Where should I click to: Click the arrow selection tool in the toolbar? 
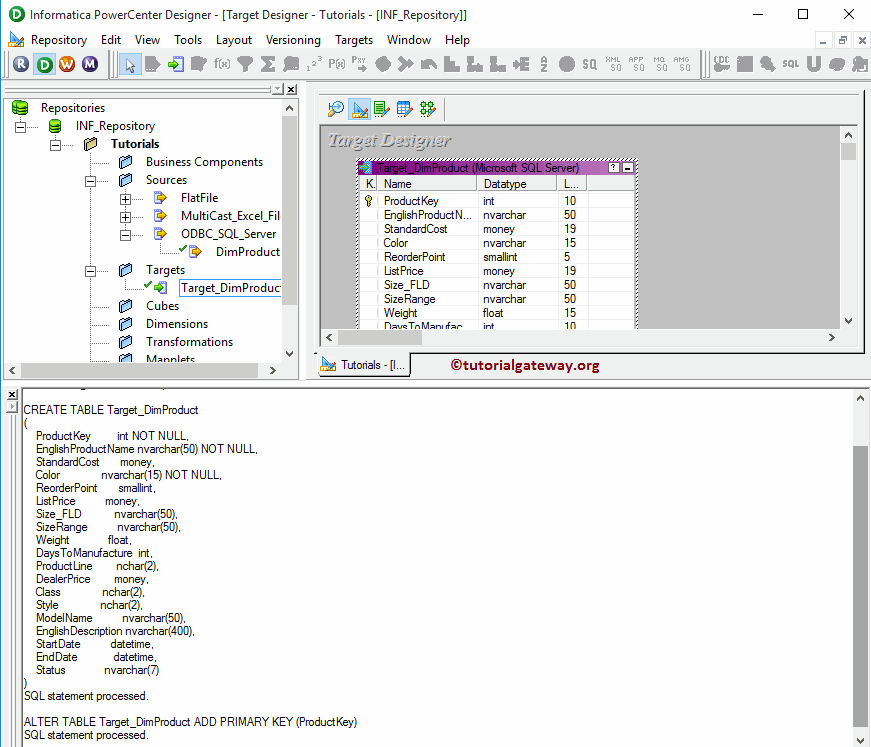(x=131, y=63)
